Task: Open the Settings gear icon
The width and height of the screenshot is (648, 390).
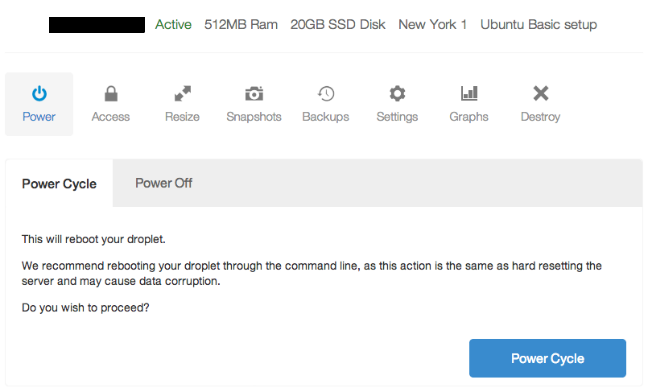Action: tap(397, 94)
